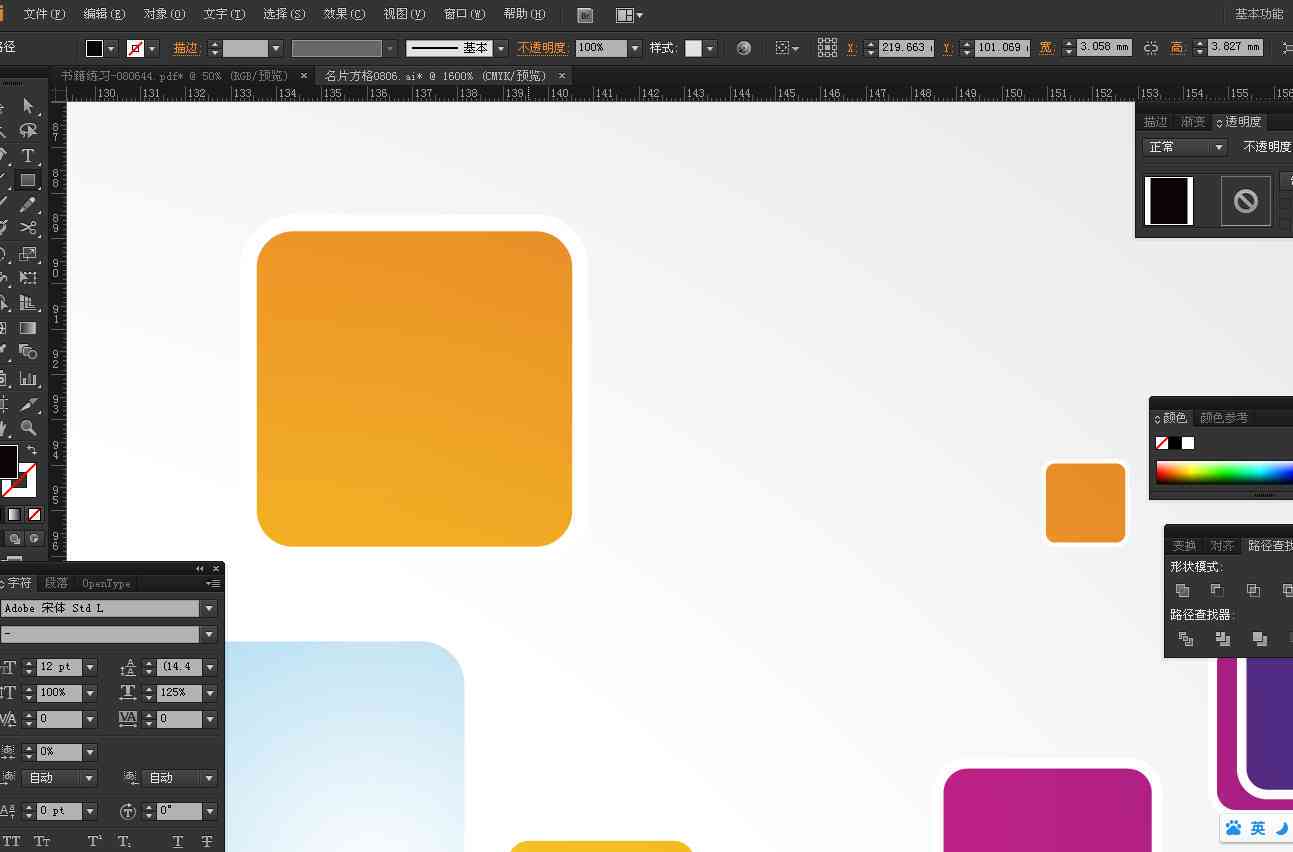1293x852 pixels.
Task: Swap fill and stroke colors arrow
Action: coord(31,451)
